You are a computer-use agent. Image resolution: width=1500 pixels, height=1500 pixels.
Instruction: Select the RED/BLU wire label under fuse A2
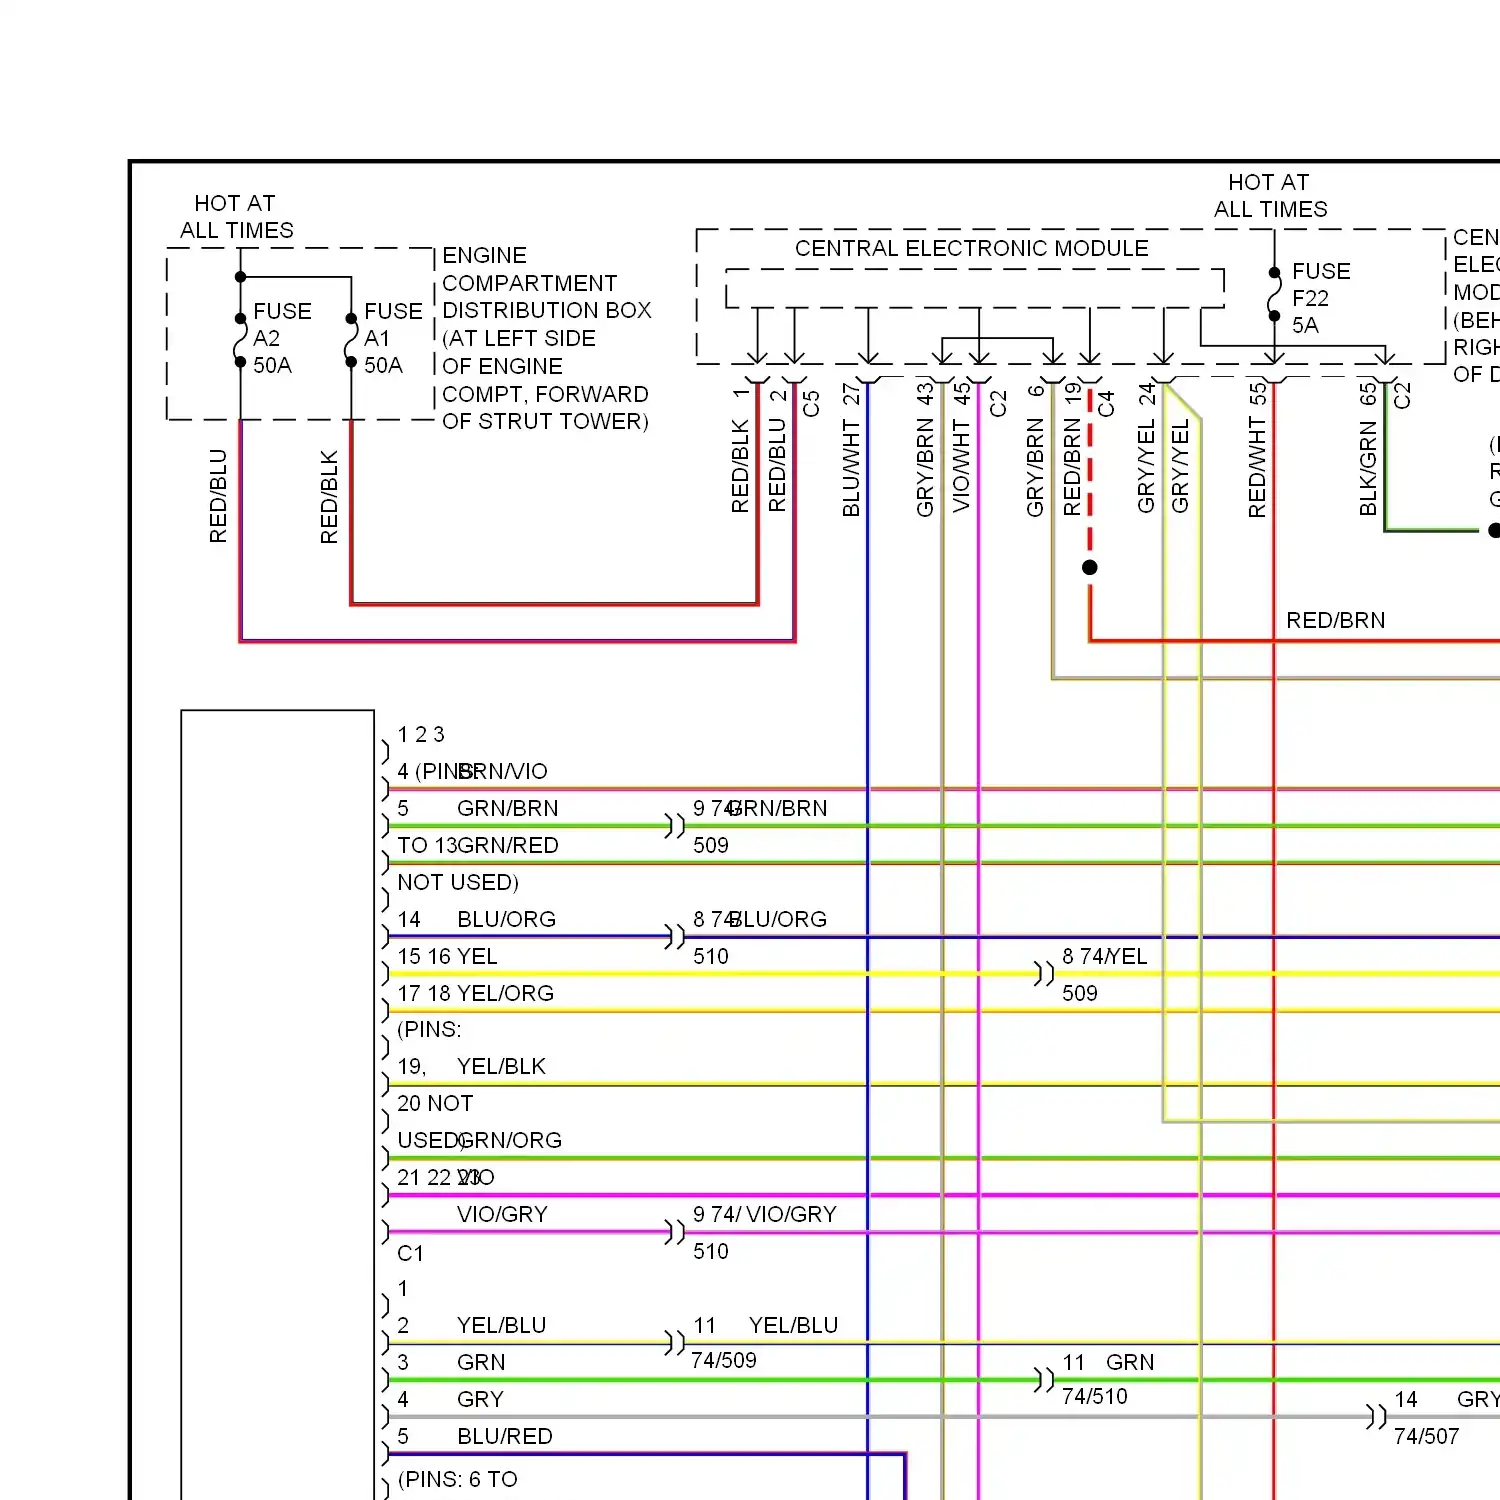[218, 496]
